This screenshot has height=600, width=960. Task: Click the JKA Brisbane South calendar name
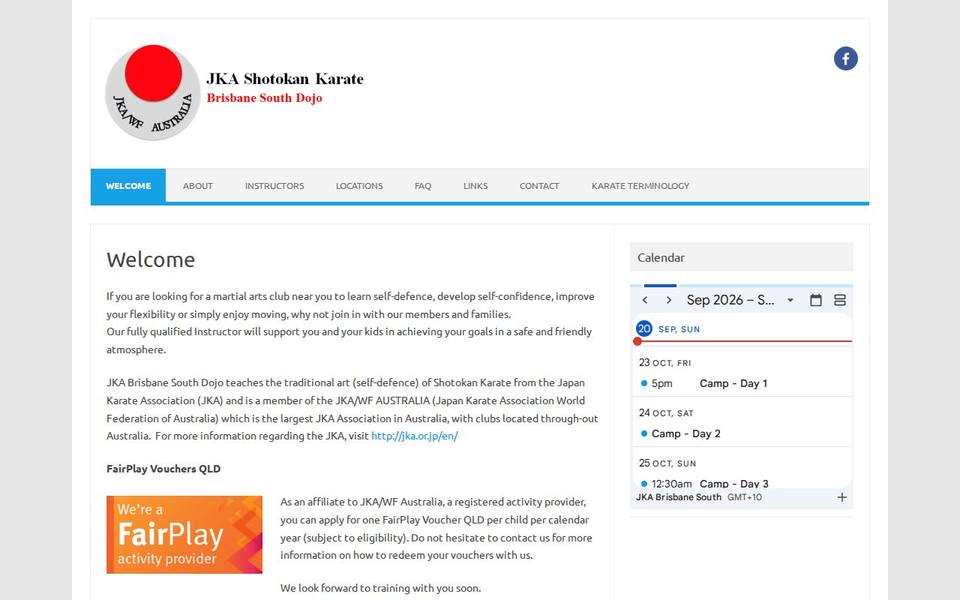(x=678, y=497)
